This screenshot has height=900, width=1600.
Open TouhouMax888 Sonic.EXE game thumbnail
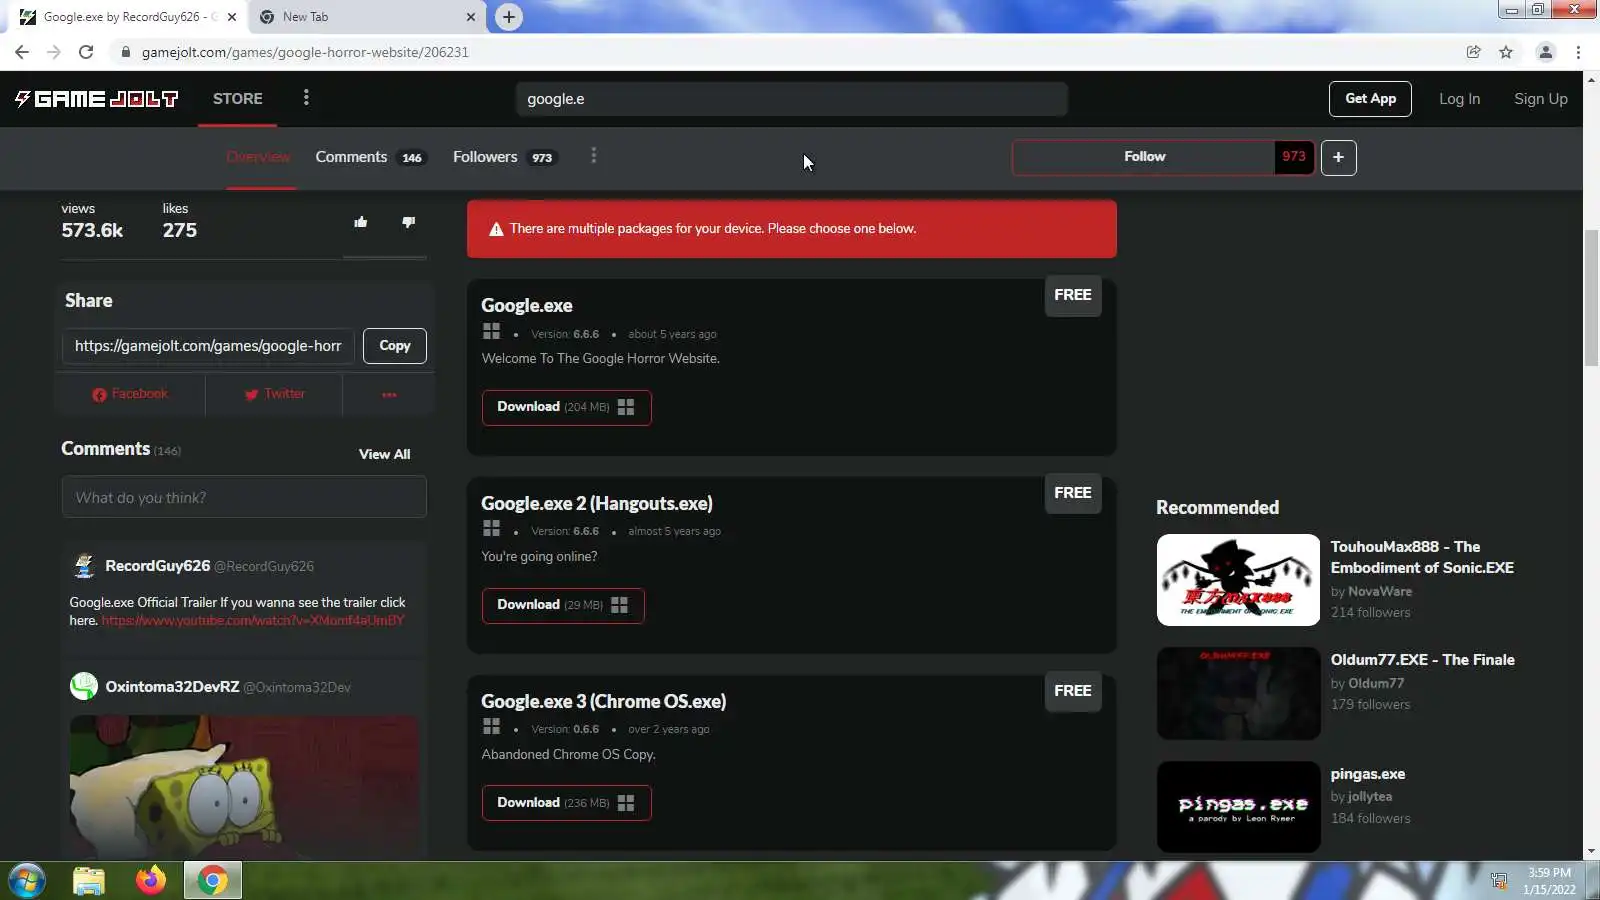pos(1238,580)
